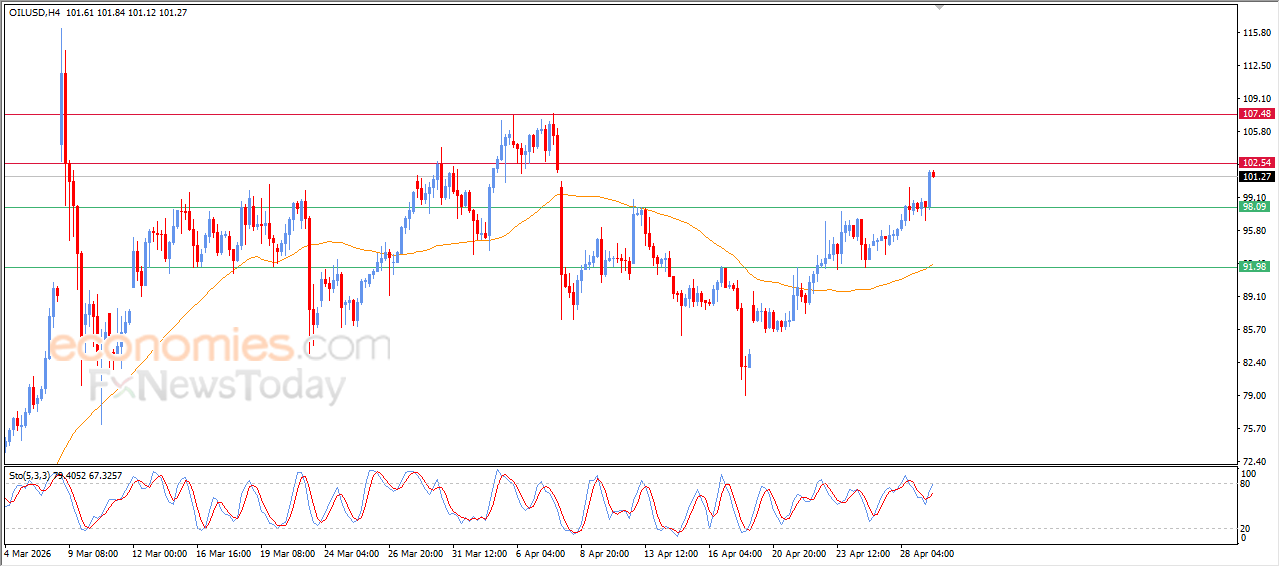Click the 4 Mar 2026 date label
This screenshot has height=567, width=1280.
coord(26,553)
